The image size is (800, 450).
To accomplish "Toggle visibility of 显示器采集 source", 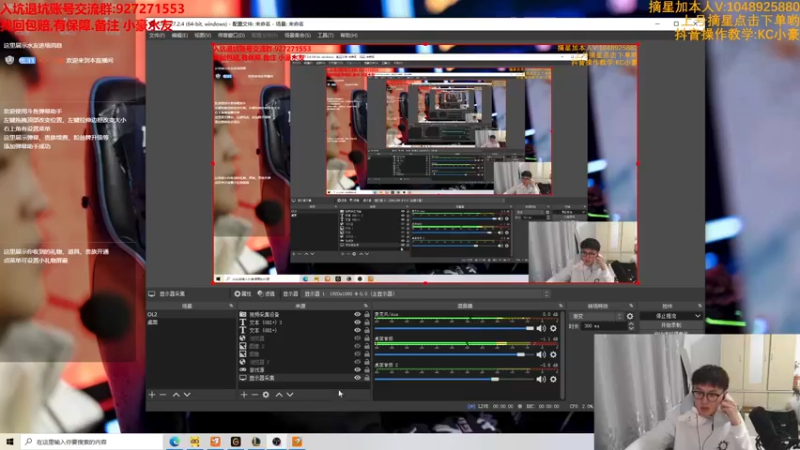I will click(x=357, y=378).
